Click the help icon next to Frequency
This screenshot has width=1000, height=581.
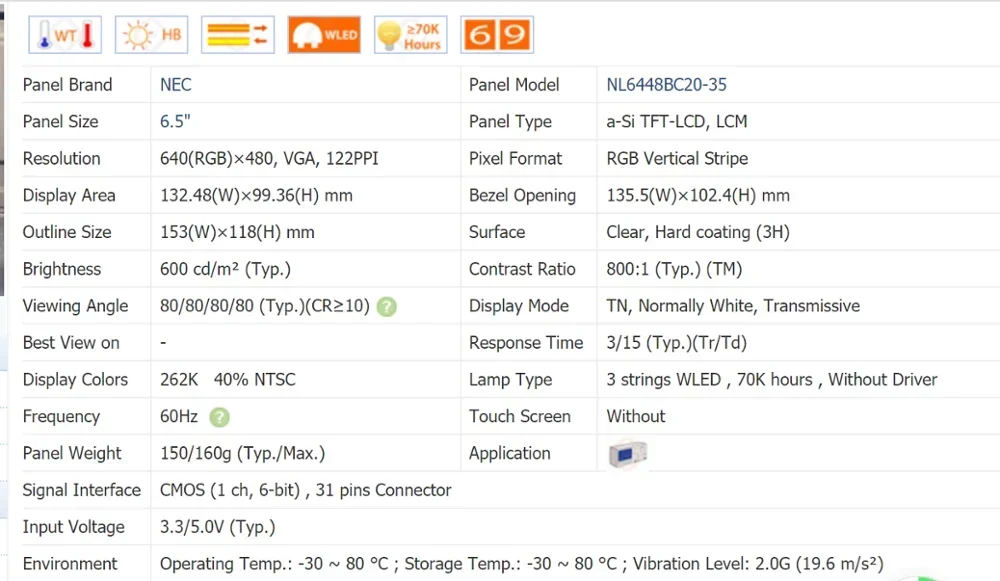pos(220,417)
